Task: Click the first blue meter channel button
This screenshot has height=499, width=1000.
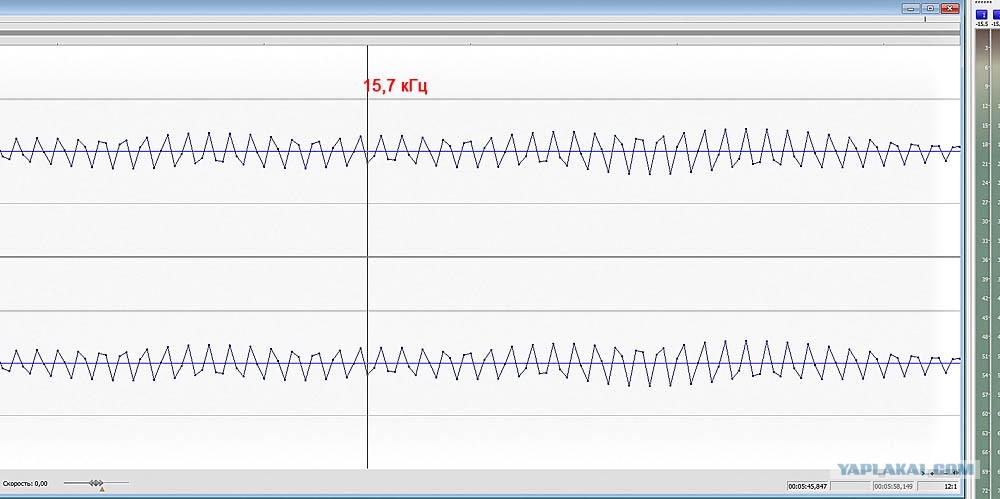Action: pyautogui.click(x=982, y=15)
